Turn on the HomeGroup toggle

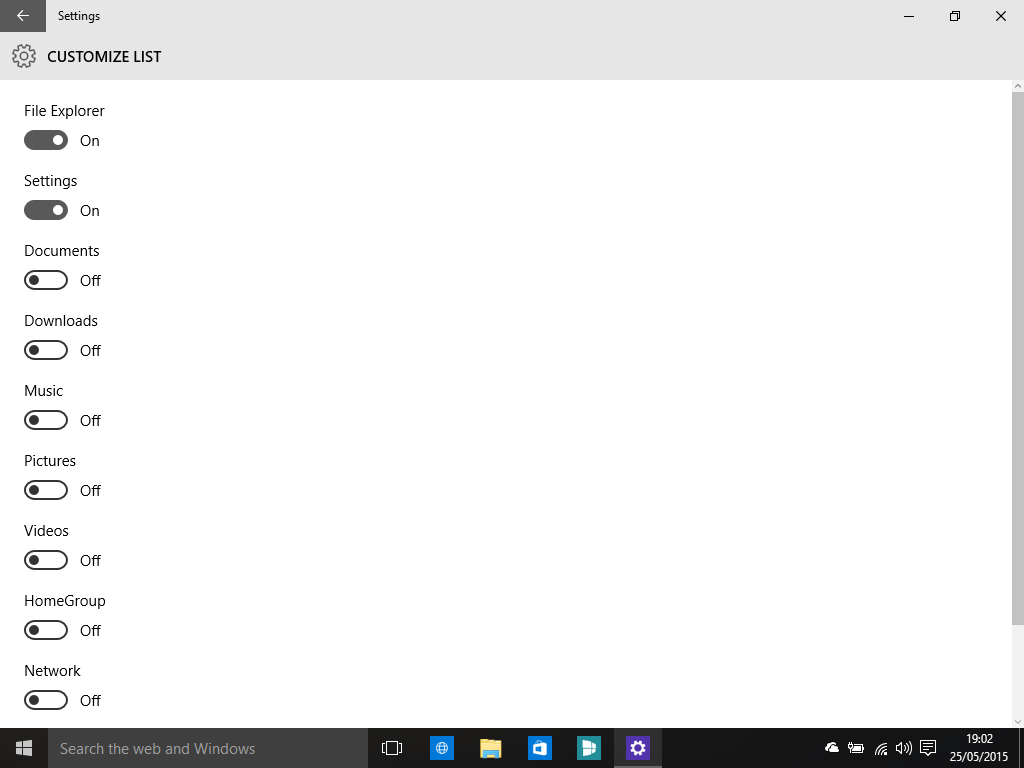coord(46,630)
